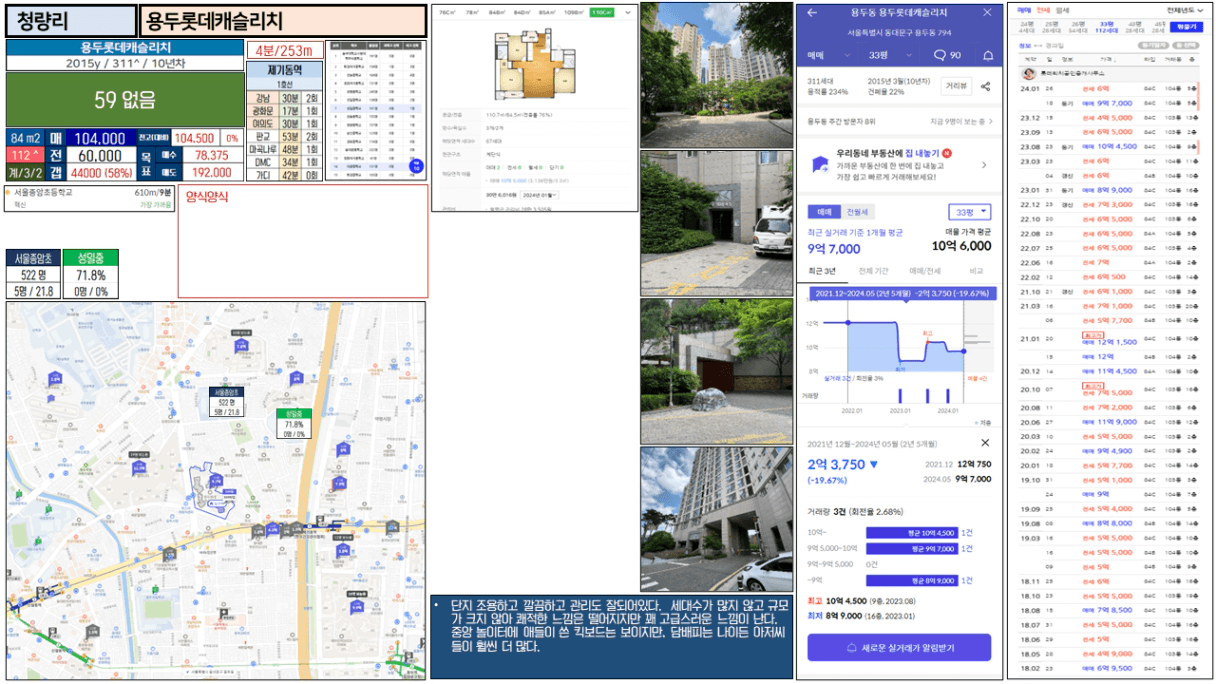The image size is (1216, 684).
Task: Open the comments bubble showing 90
Action: pos(946,55)
